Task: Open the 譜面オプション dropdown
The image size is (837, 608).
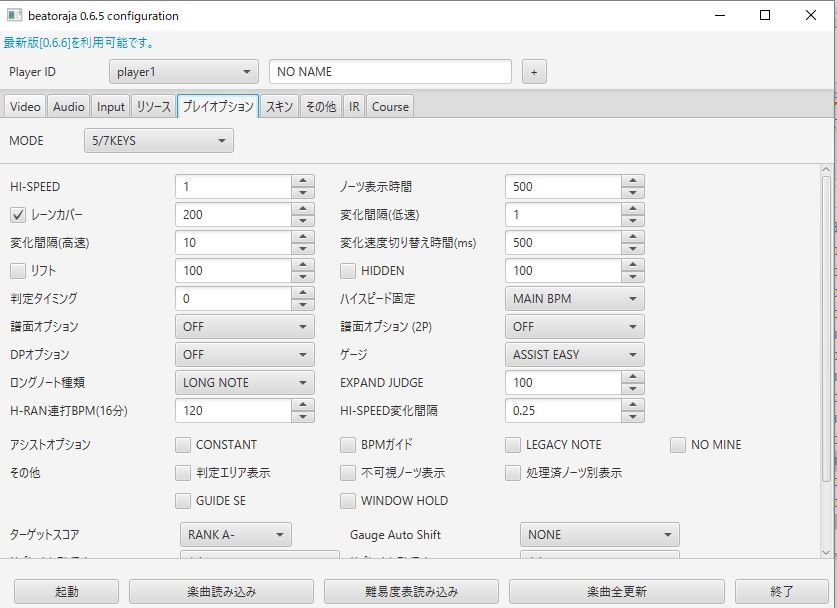Action: (x=244, y=327)
